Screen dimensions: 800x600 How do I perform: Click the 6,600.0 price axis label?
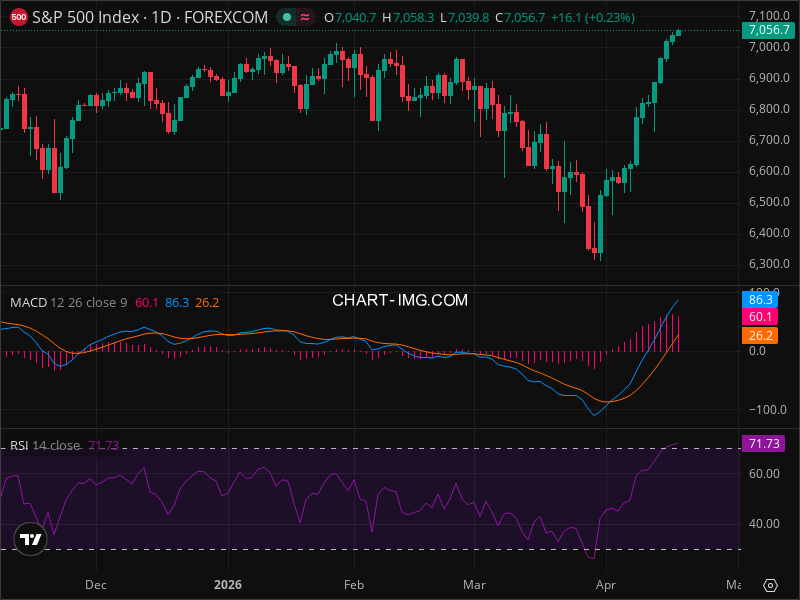click(769, 171)
